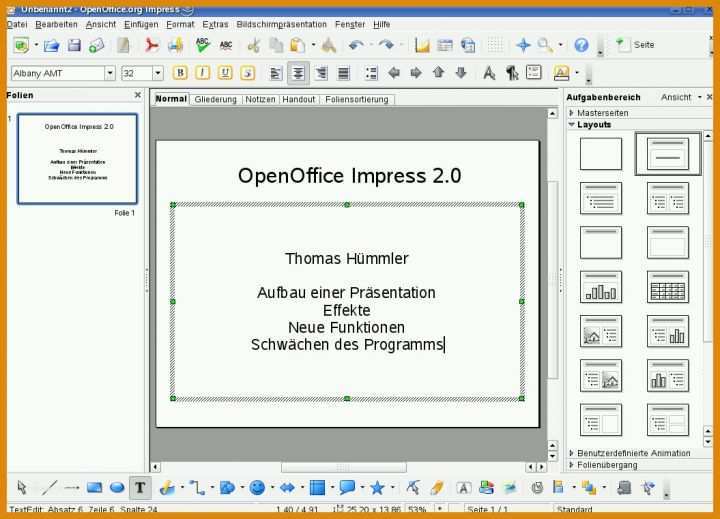Select slide 1 thumbnail in Folien panel
720x519 pixels.
pyautogui.click(x=77, y=158)
